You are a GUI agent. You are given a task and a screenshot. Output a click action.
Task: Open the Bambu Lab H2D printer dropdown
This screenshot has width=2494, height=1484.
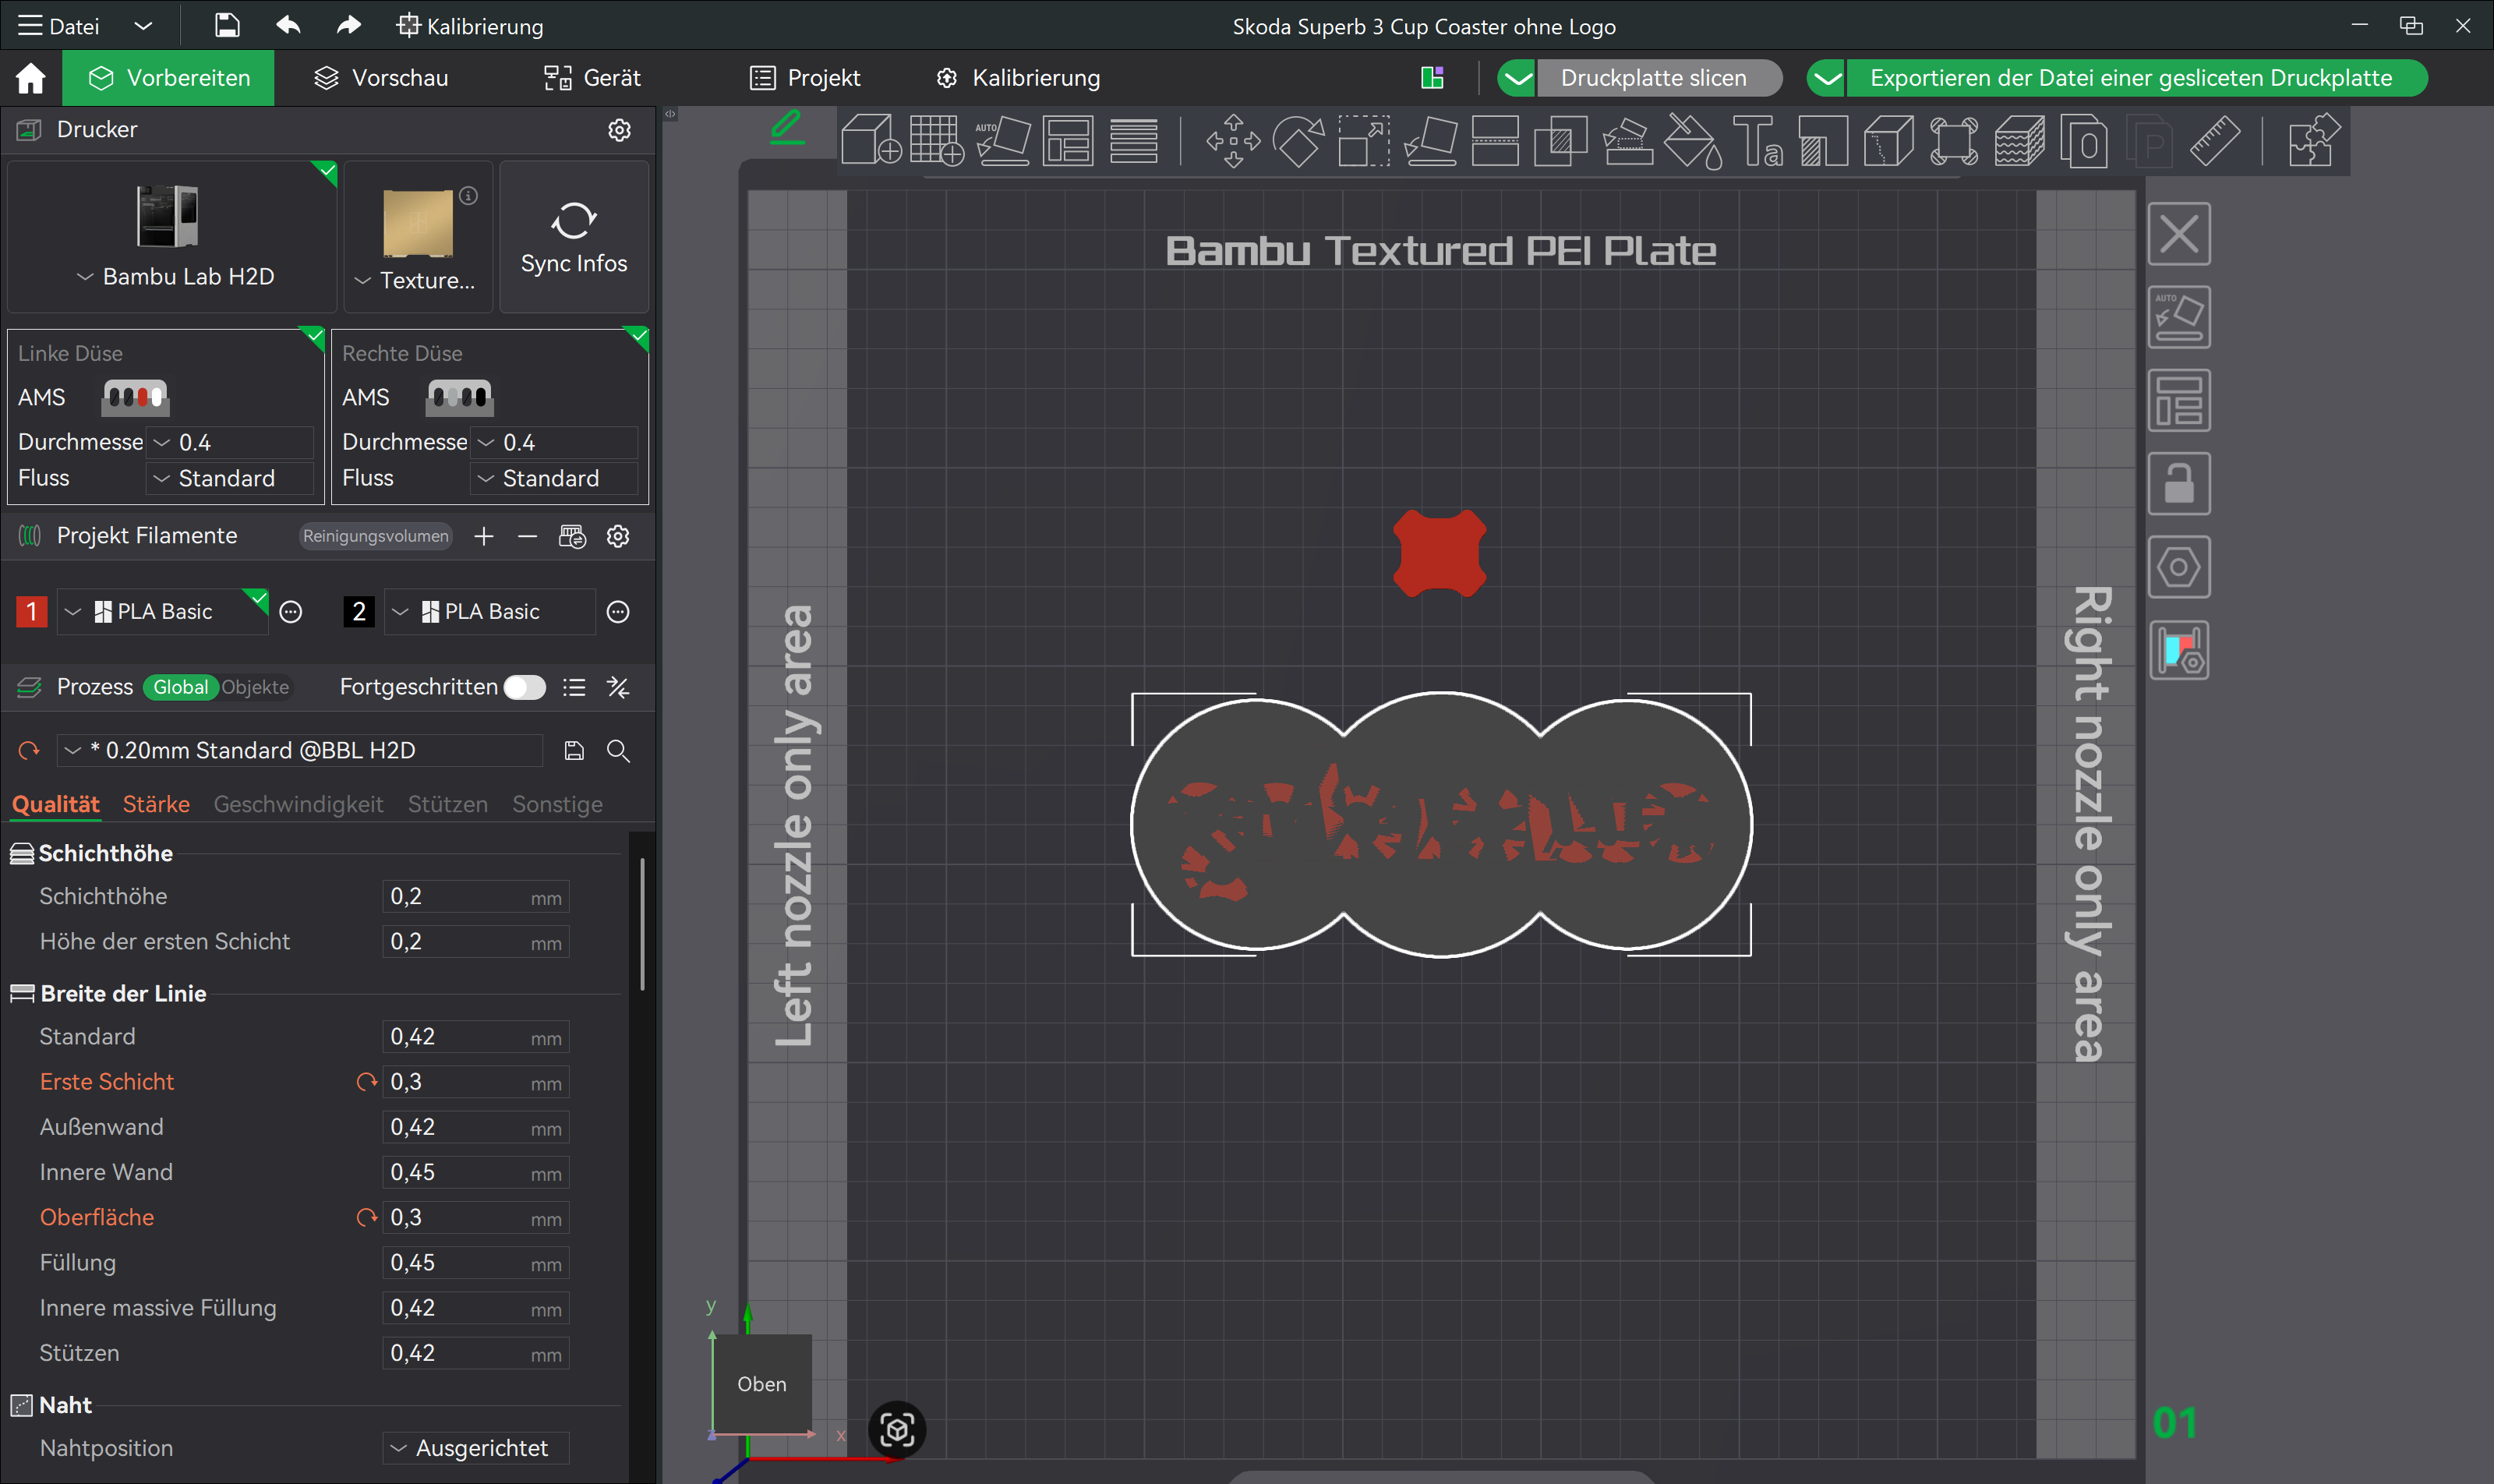175,276
